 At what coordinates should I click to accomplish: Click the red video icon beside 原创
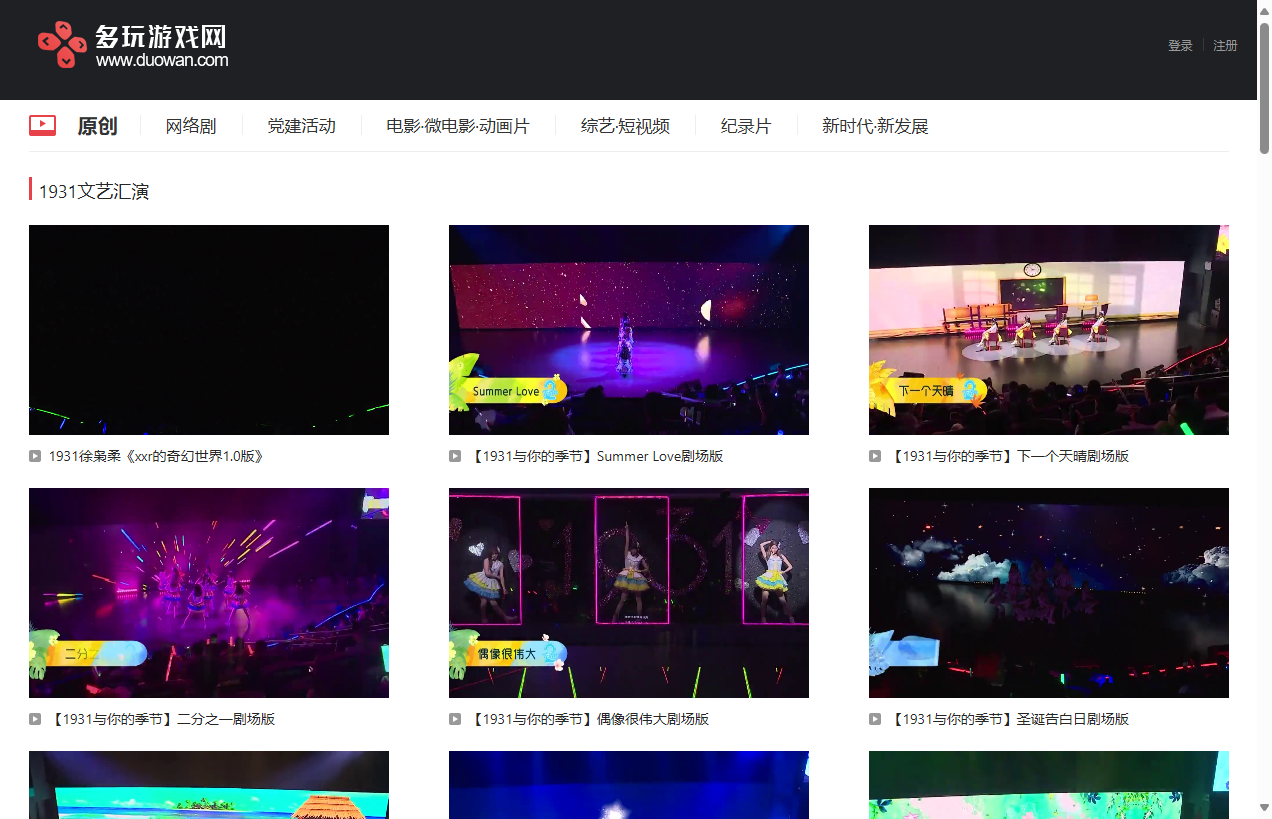43,125
